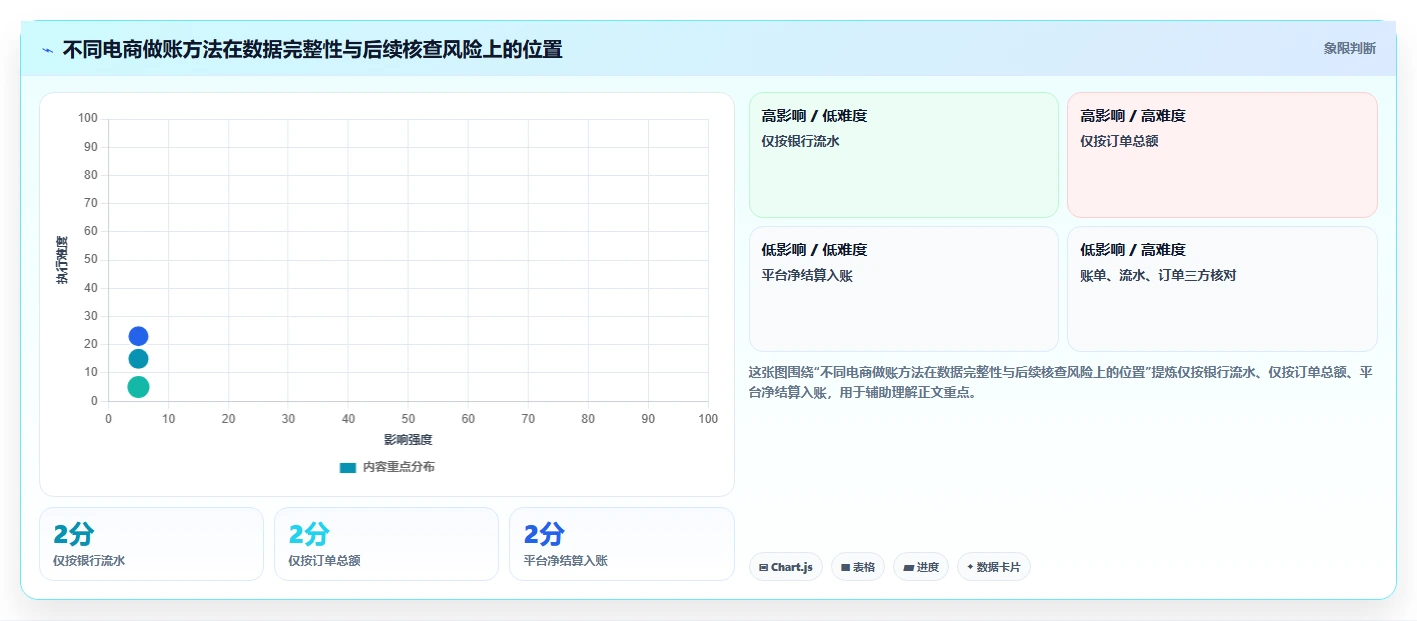
Task: Click the 50 tick on the y-axis
Action: tap(91, 259)
